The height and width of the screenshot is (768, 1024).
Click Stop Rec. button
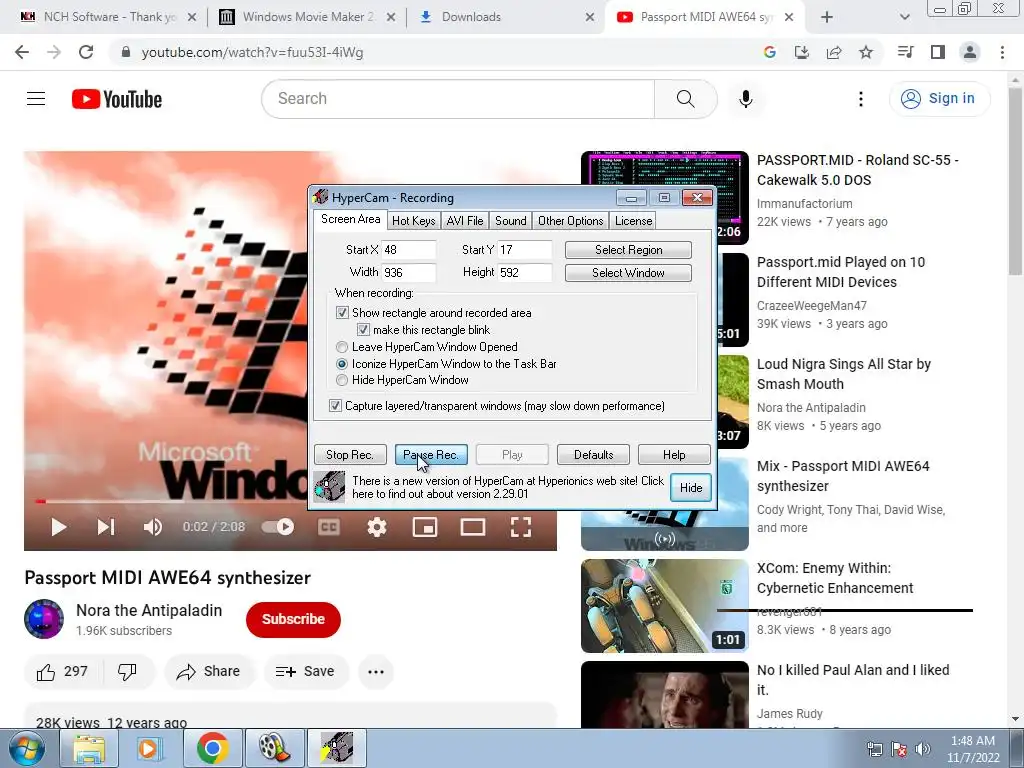pyautogui.click(x=350, y=455)
